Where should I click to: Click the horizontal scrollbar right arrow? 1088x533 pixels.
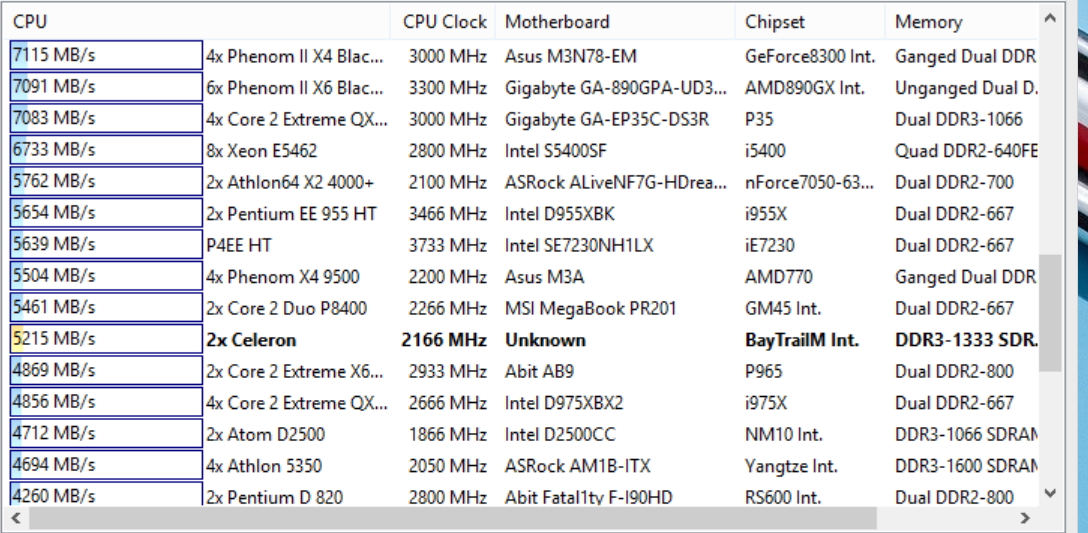click(x=1025, y=518)
